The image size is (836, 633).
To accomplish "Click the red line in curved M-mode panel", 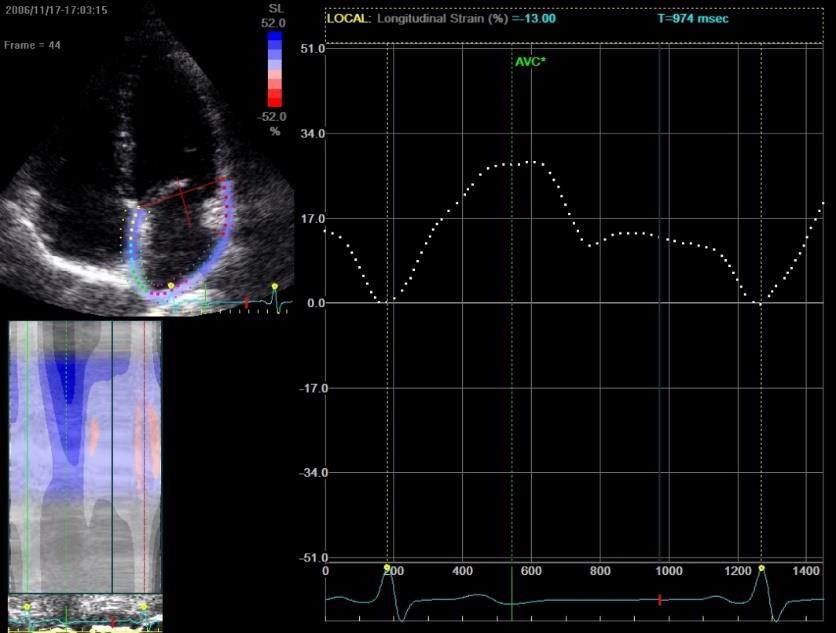I will coord(144,456).
